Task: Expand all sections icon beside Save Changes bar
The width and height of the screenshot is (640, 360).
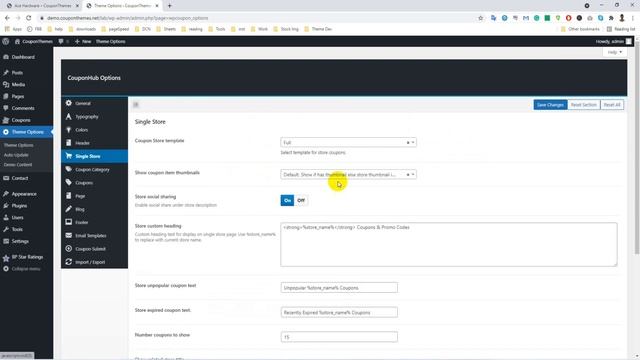Action: tap(136, 104)
